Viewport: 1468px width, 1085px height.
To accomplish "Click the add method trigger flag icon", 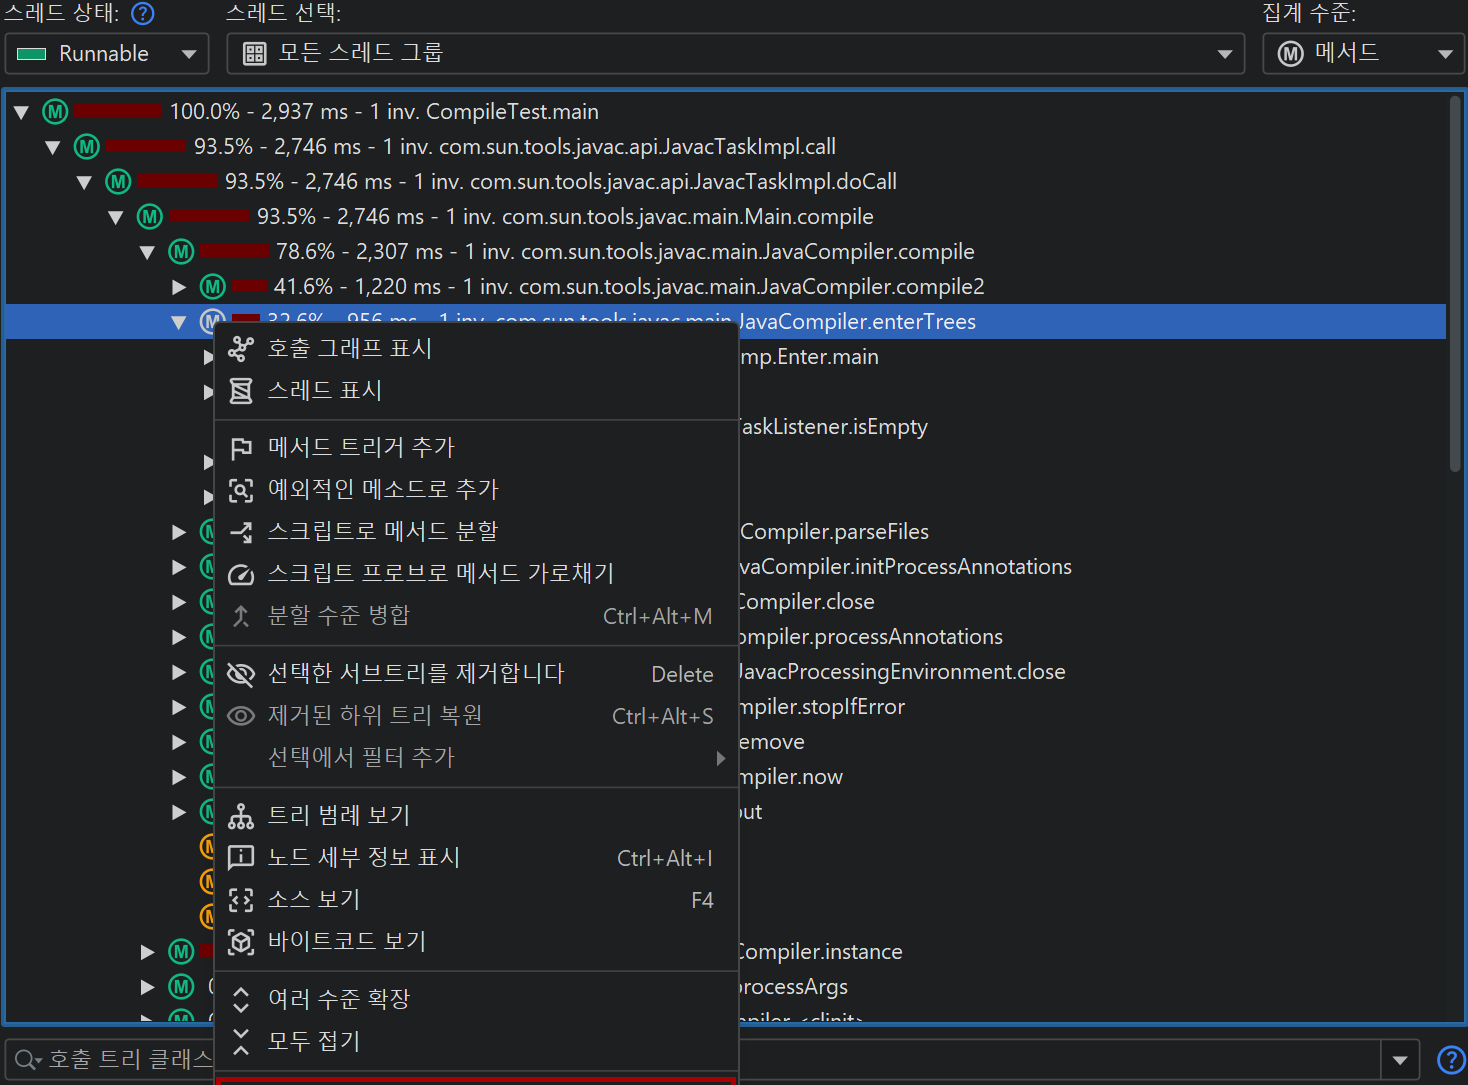I will tap(241, 448).
